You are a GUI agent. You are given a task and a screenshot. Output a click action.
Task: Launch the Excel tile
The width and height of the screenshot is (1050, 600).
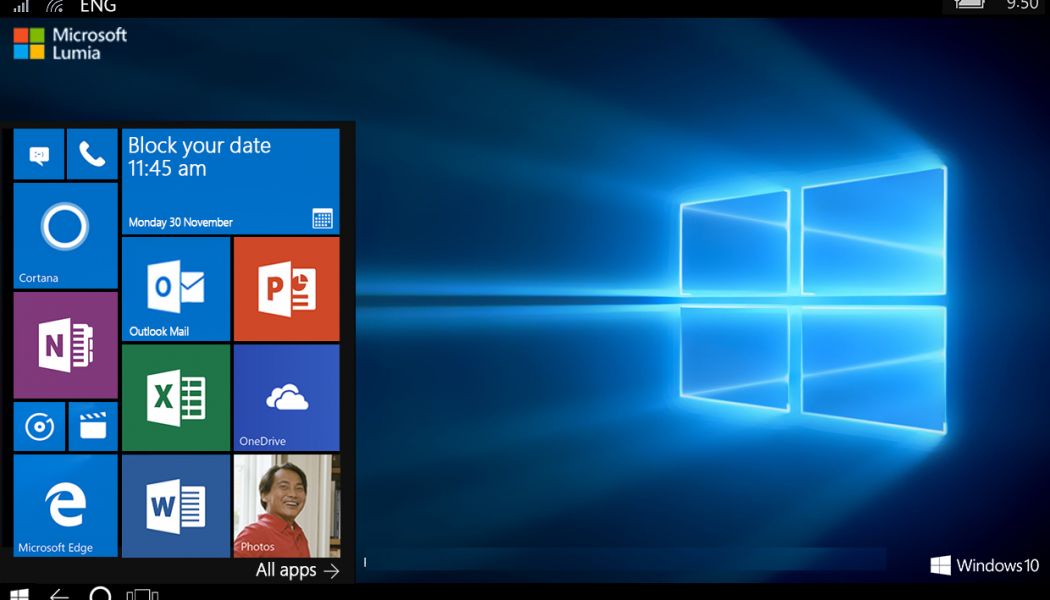pyautogui.click(x=176, y=397)
